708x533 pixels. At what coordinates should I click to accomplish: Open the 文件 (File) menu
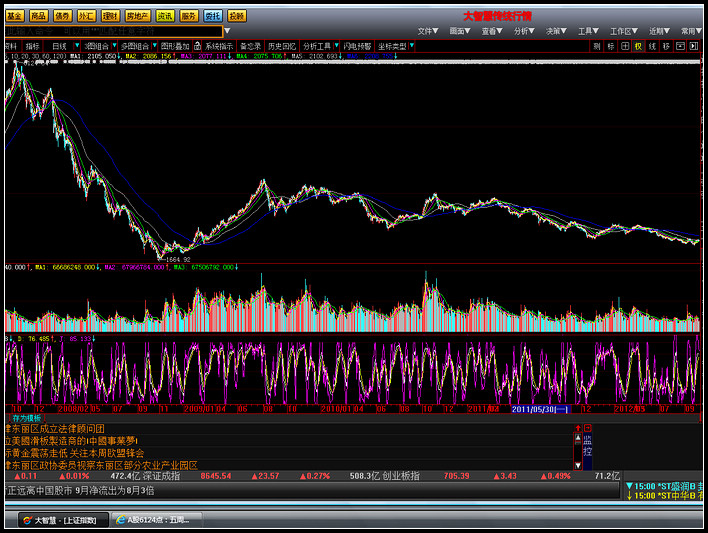428,31
